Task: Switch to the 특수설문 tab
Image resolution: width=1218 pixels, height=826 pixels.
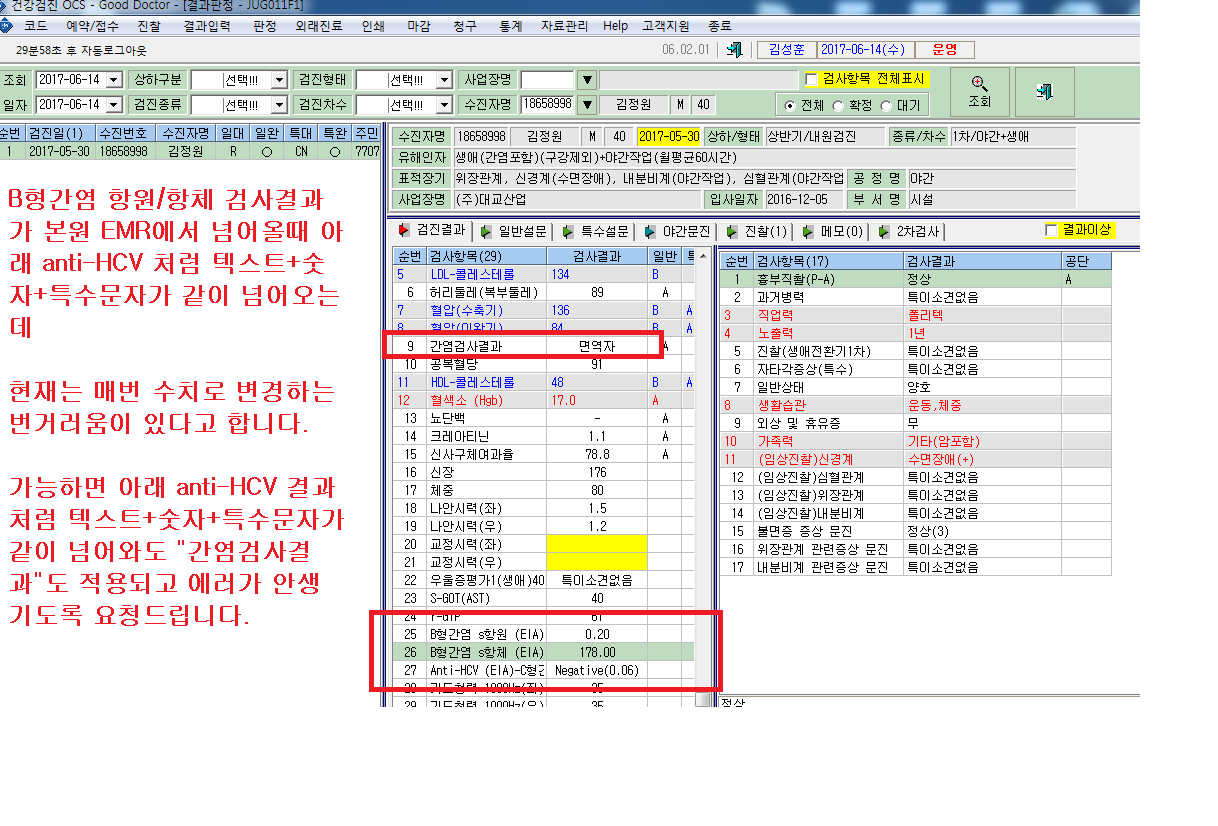Action: [597, 231]
